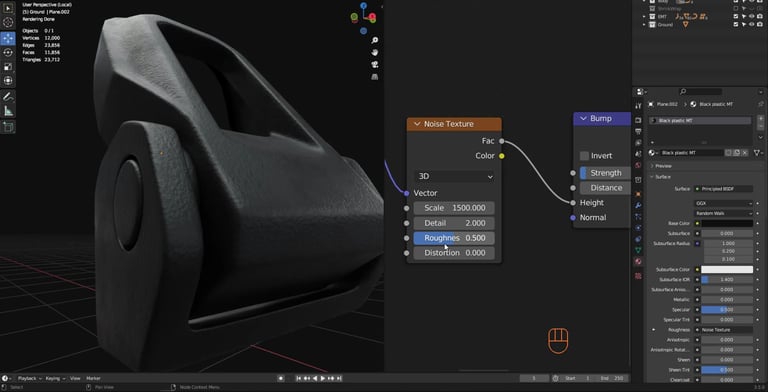Choose the Measure tool

click(x=8, y=111)
